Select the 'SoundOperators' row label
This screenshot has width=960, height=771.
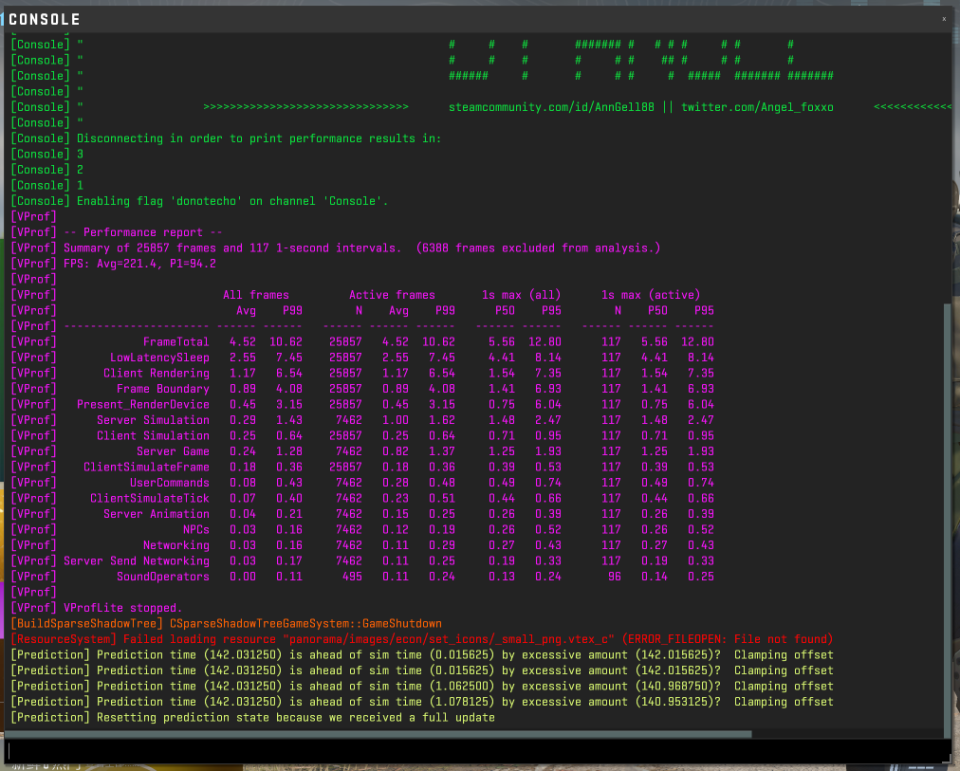(x=163, y=577)
